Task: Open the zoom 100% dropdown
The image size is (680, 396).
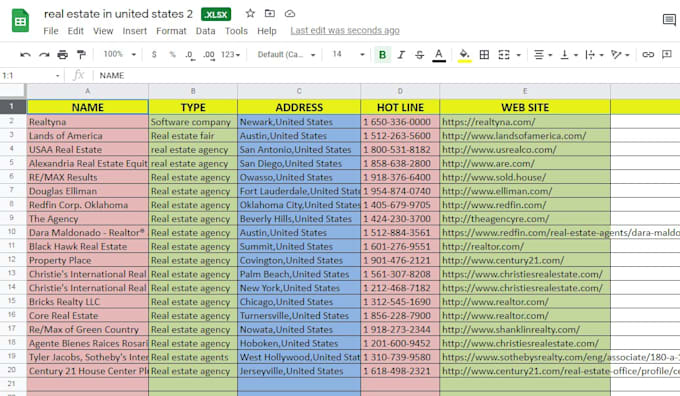Action: point(120,54)
